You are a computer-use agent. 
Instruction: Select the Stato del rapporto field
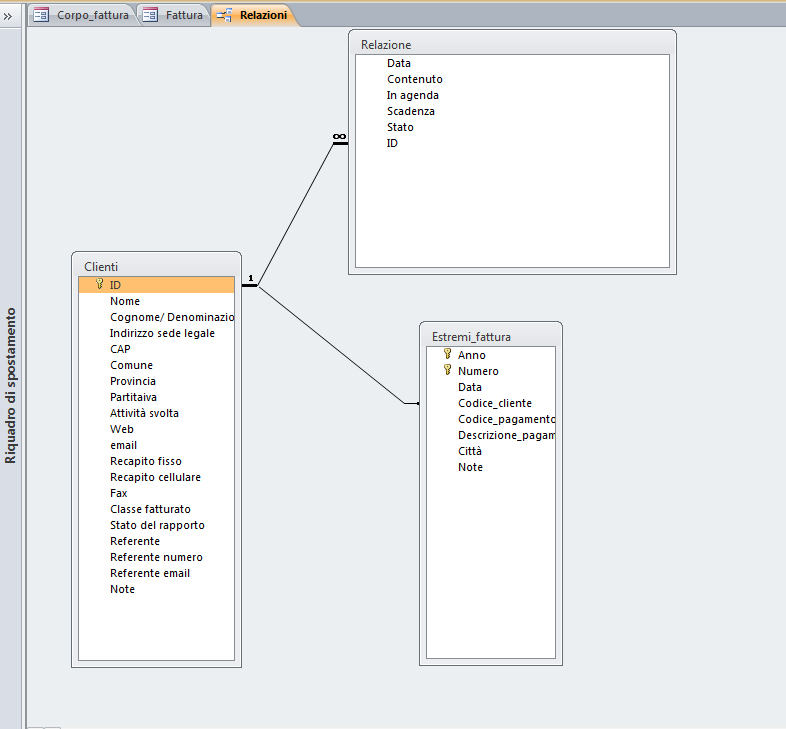click(156, 525)
